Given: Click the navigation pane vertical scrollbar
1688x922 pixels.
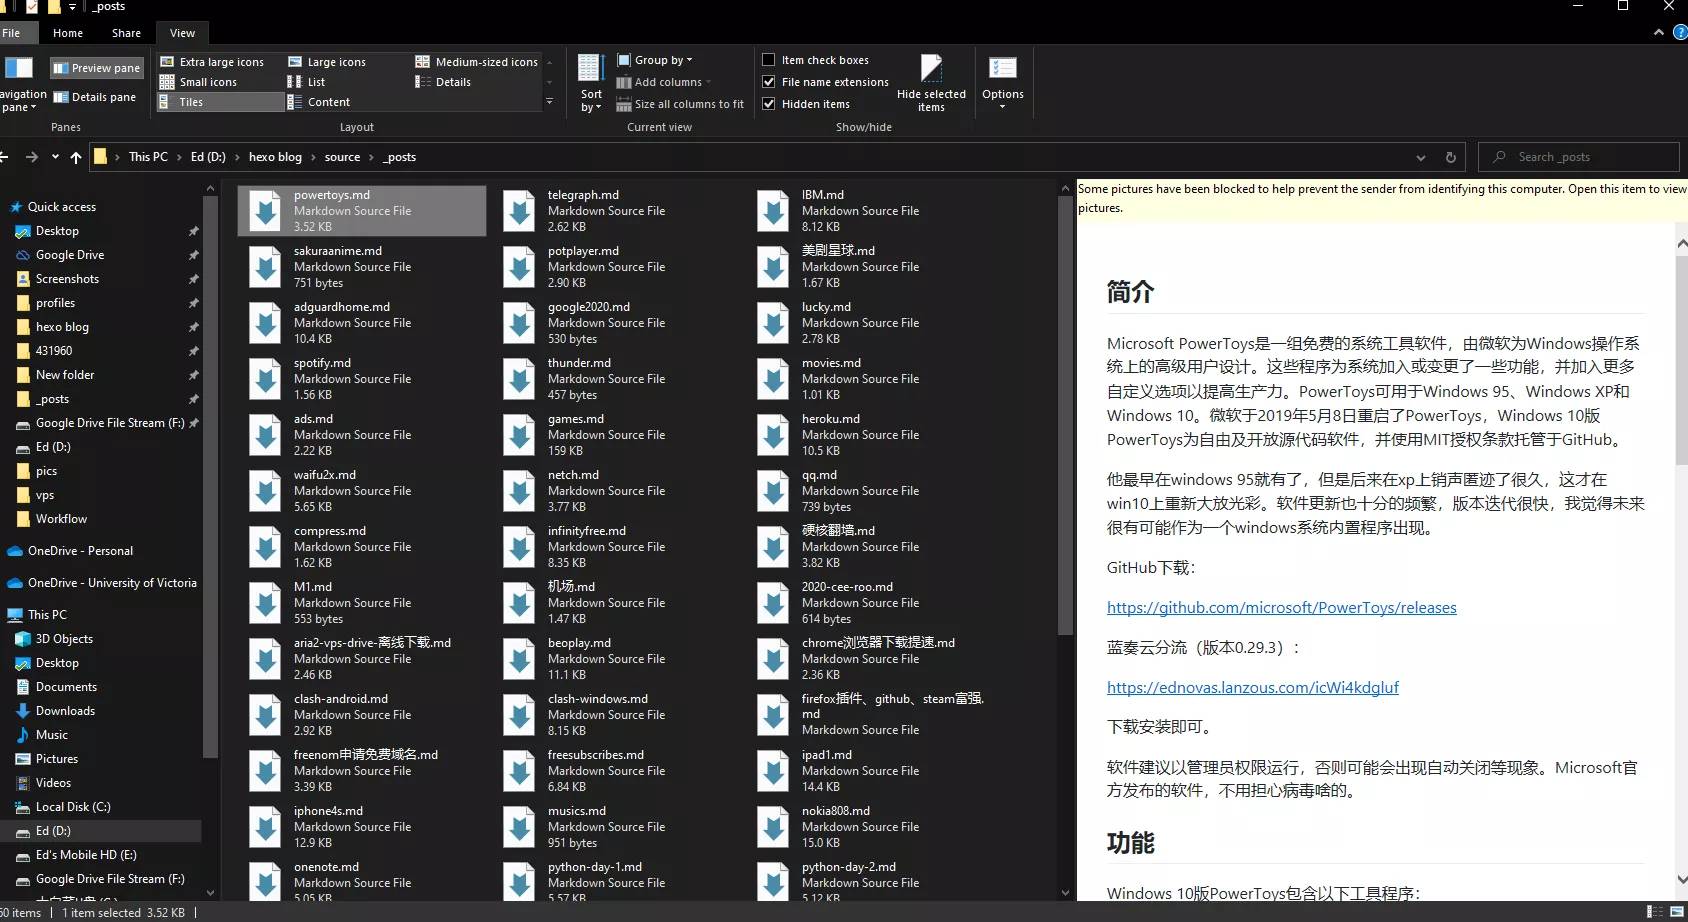Looking at the screenshot, I should (x=210, y=476).
